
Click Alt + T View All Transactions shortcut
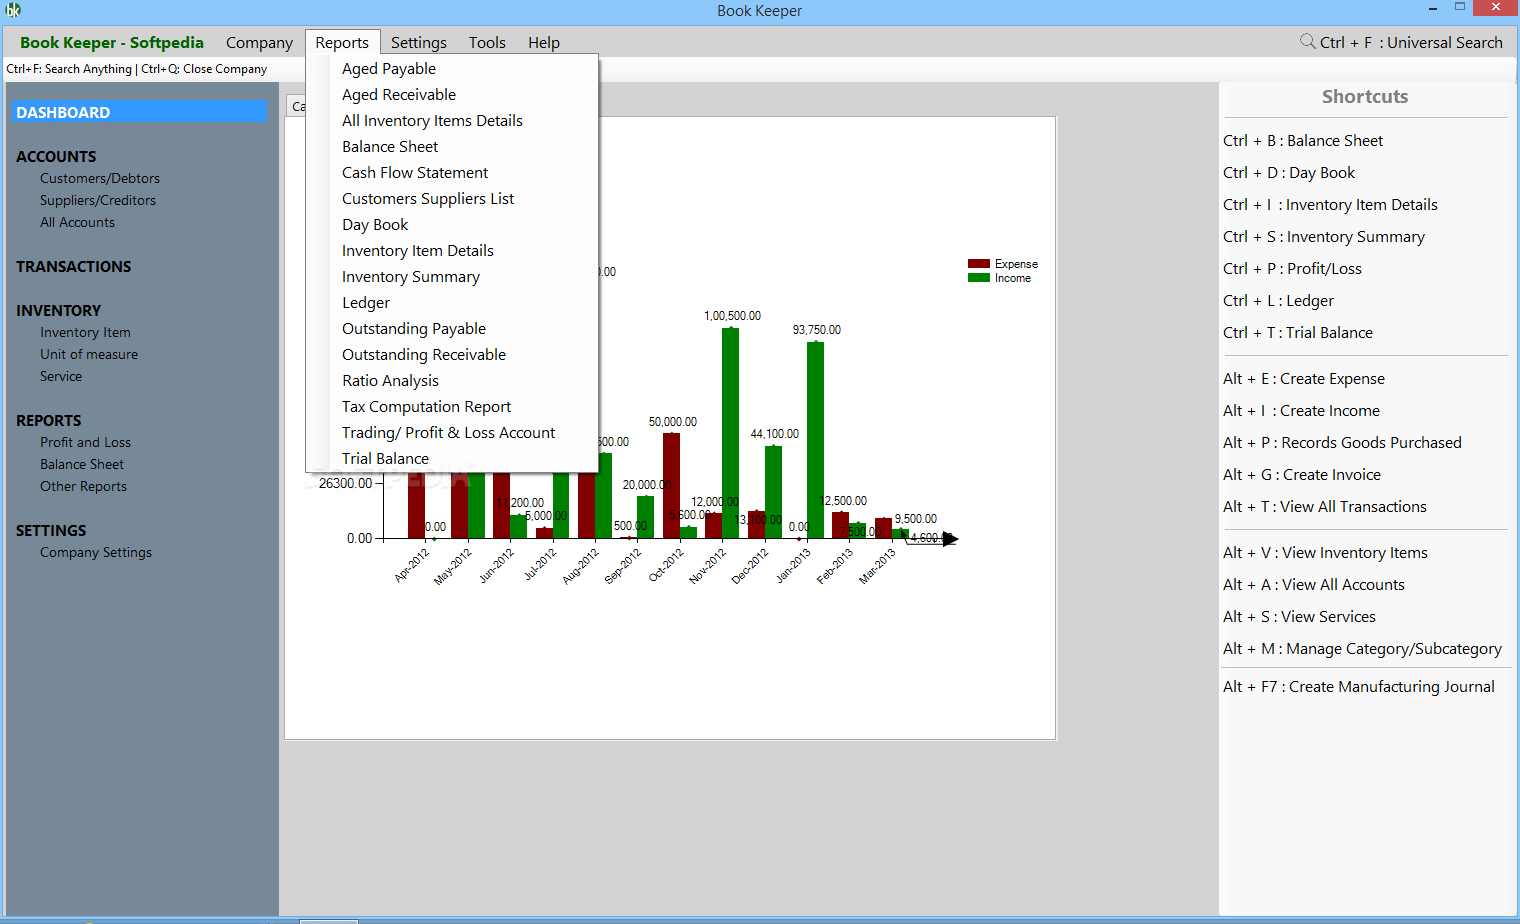1325,506
